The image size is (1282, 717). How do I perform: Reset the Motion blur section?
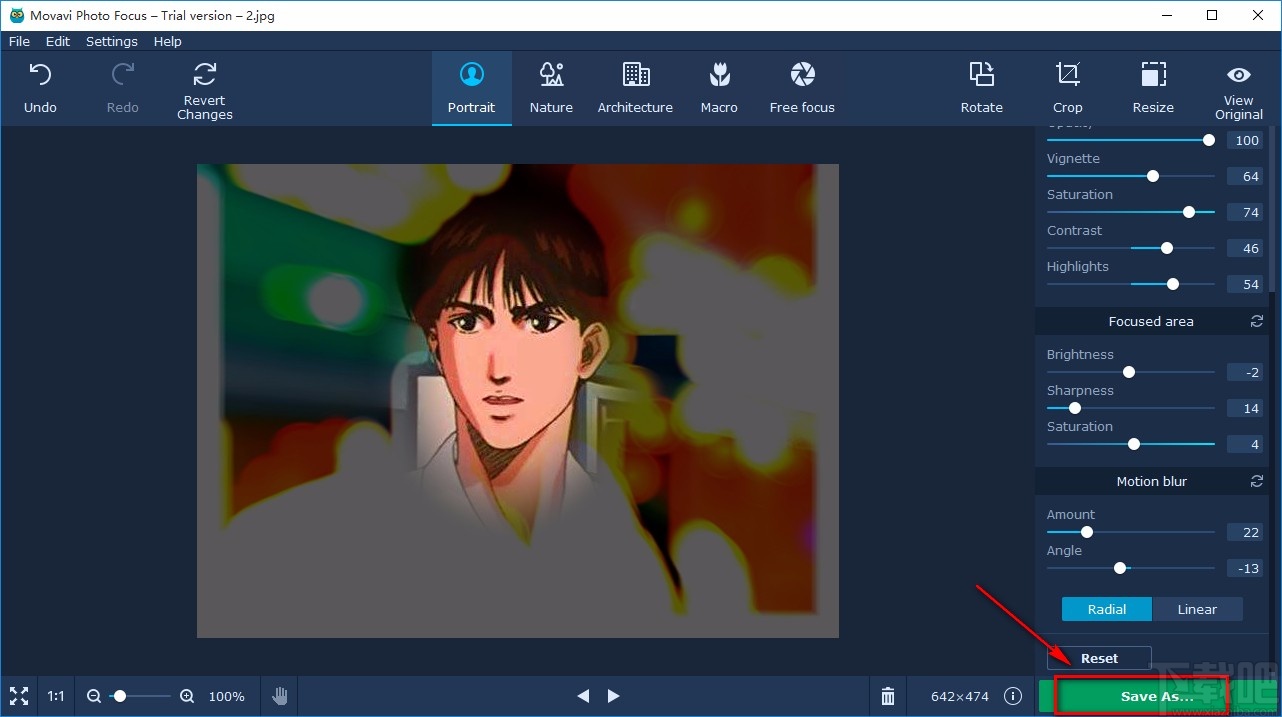click(1257, 481)
